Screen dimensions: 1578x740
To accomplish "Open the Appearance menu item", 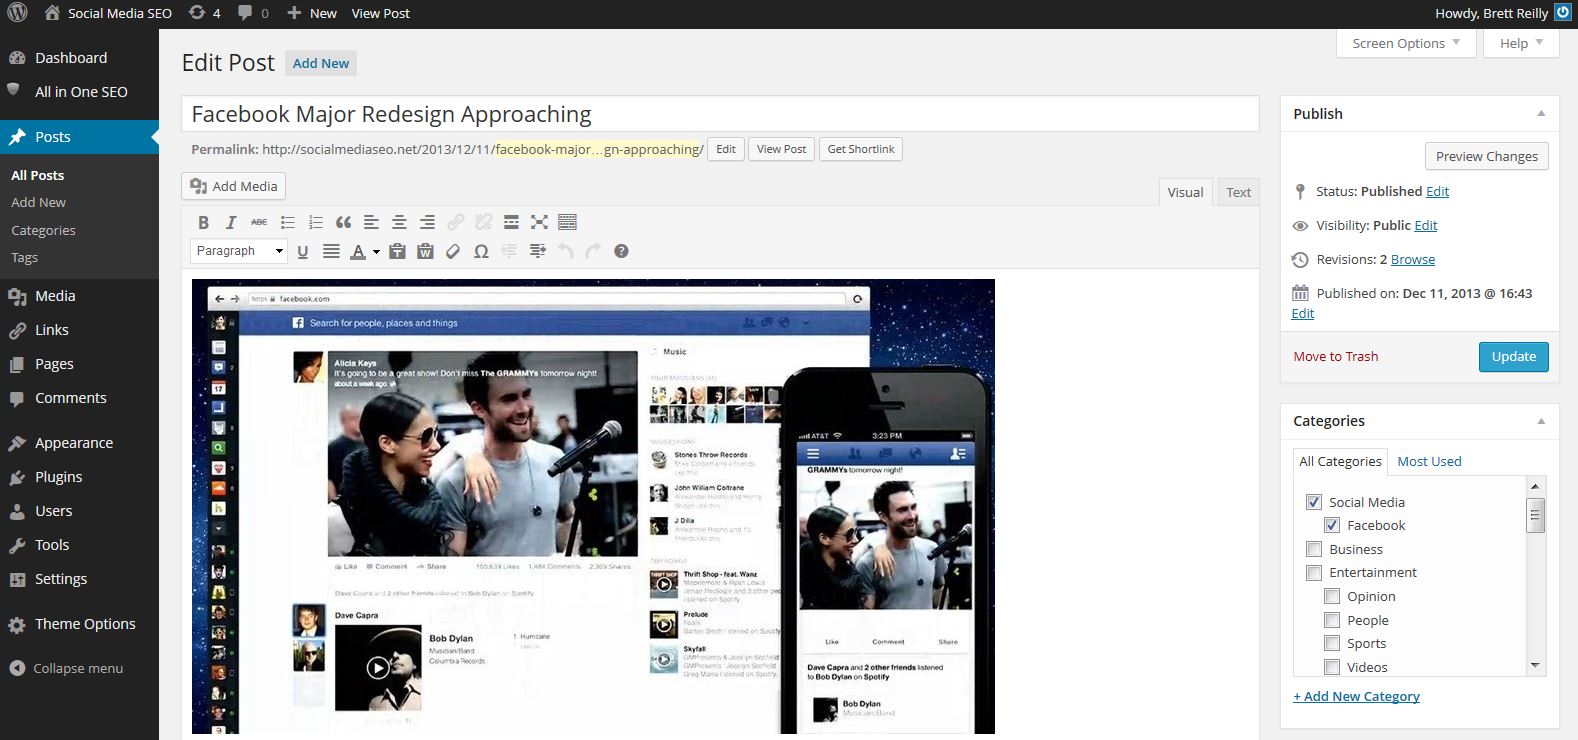I will [79, 443].
